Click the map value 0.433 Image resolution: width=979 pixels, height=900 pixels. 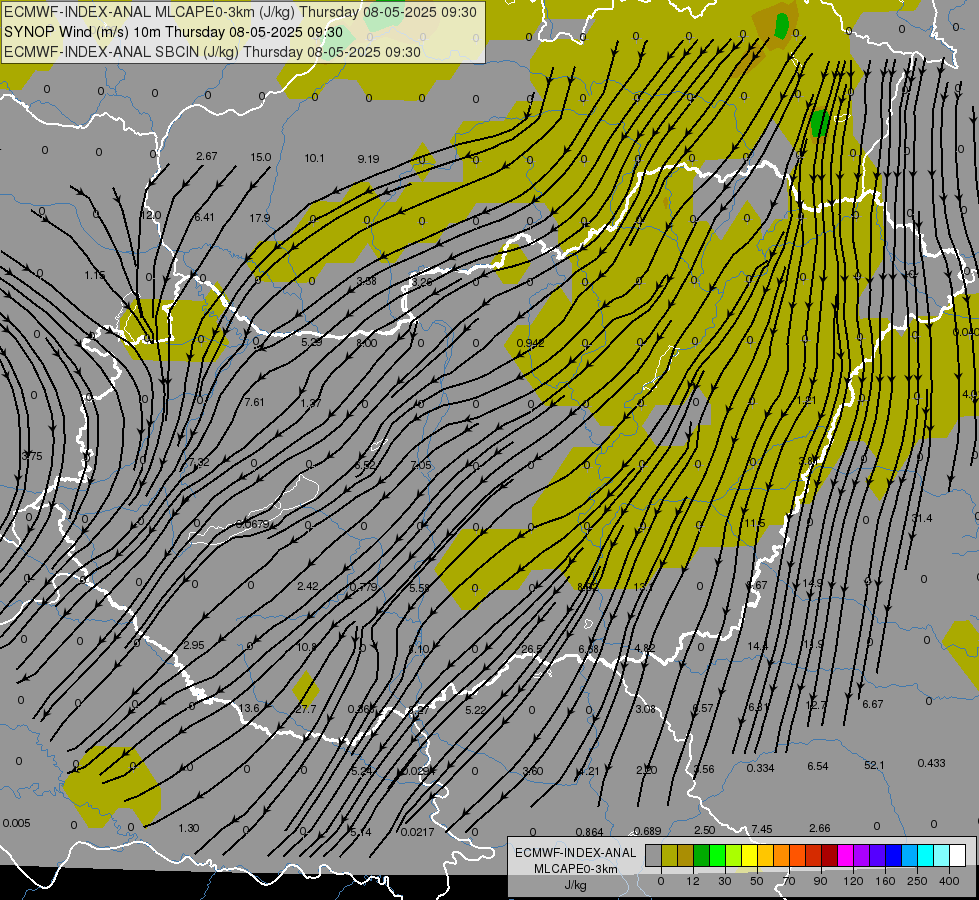point(932,763)
